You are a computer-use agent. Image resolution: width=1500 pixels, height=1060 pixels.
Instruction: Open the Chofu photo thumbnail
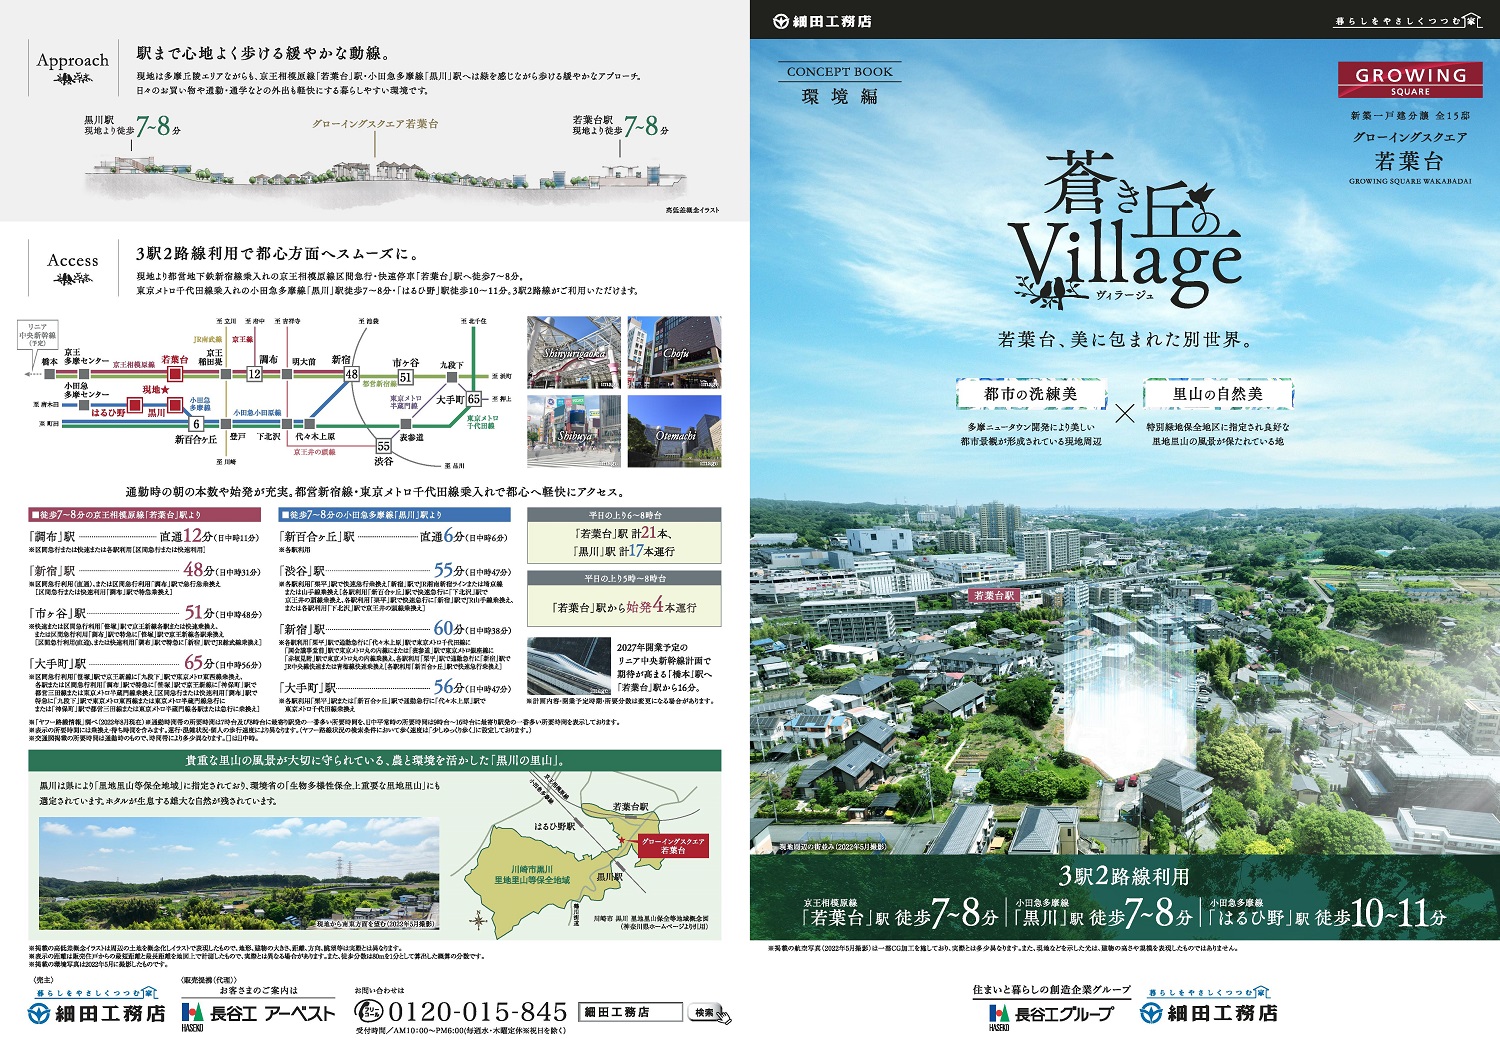pyautogui.click(x=674, y=352)
